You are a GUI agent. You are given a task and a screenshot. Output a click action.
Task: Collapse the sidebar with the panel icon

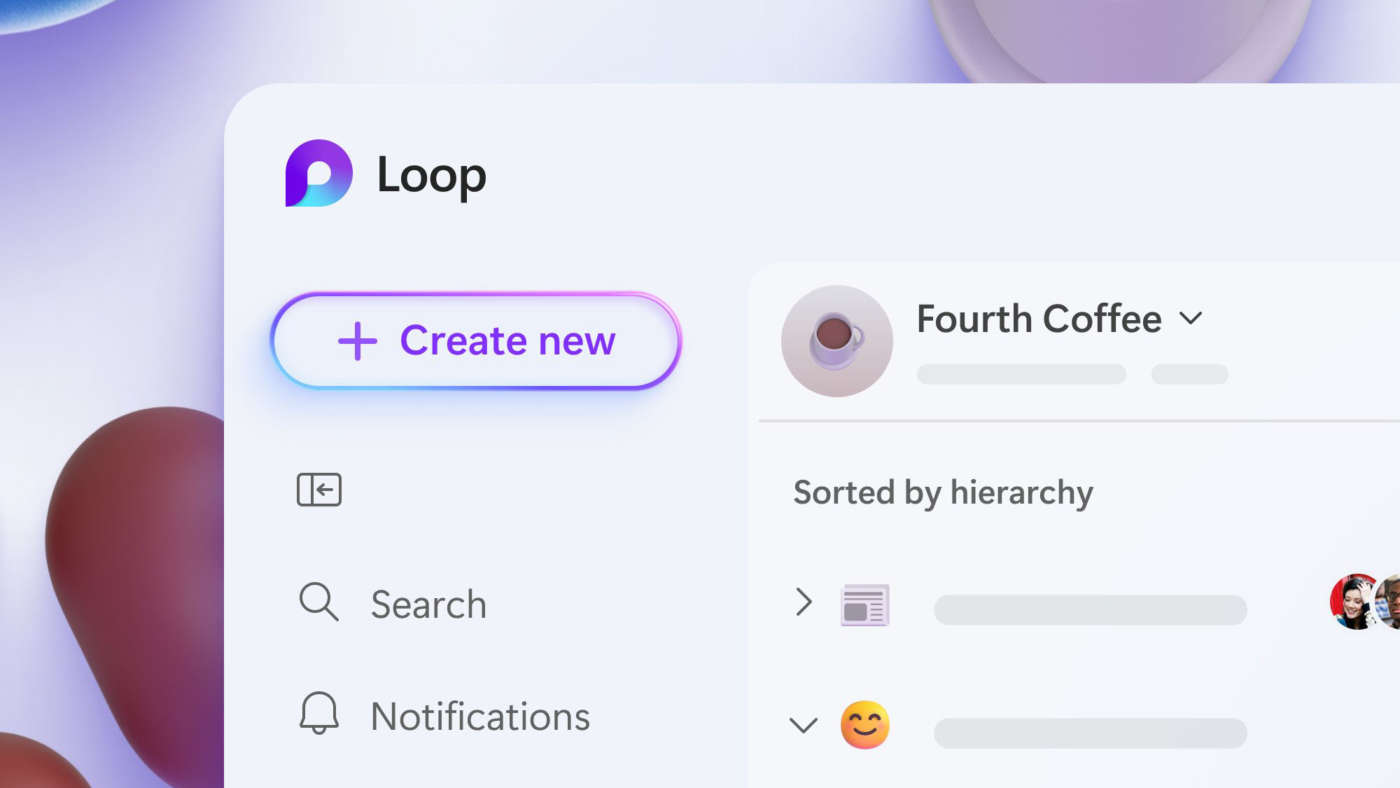319,490
